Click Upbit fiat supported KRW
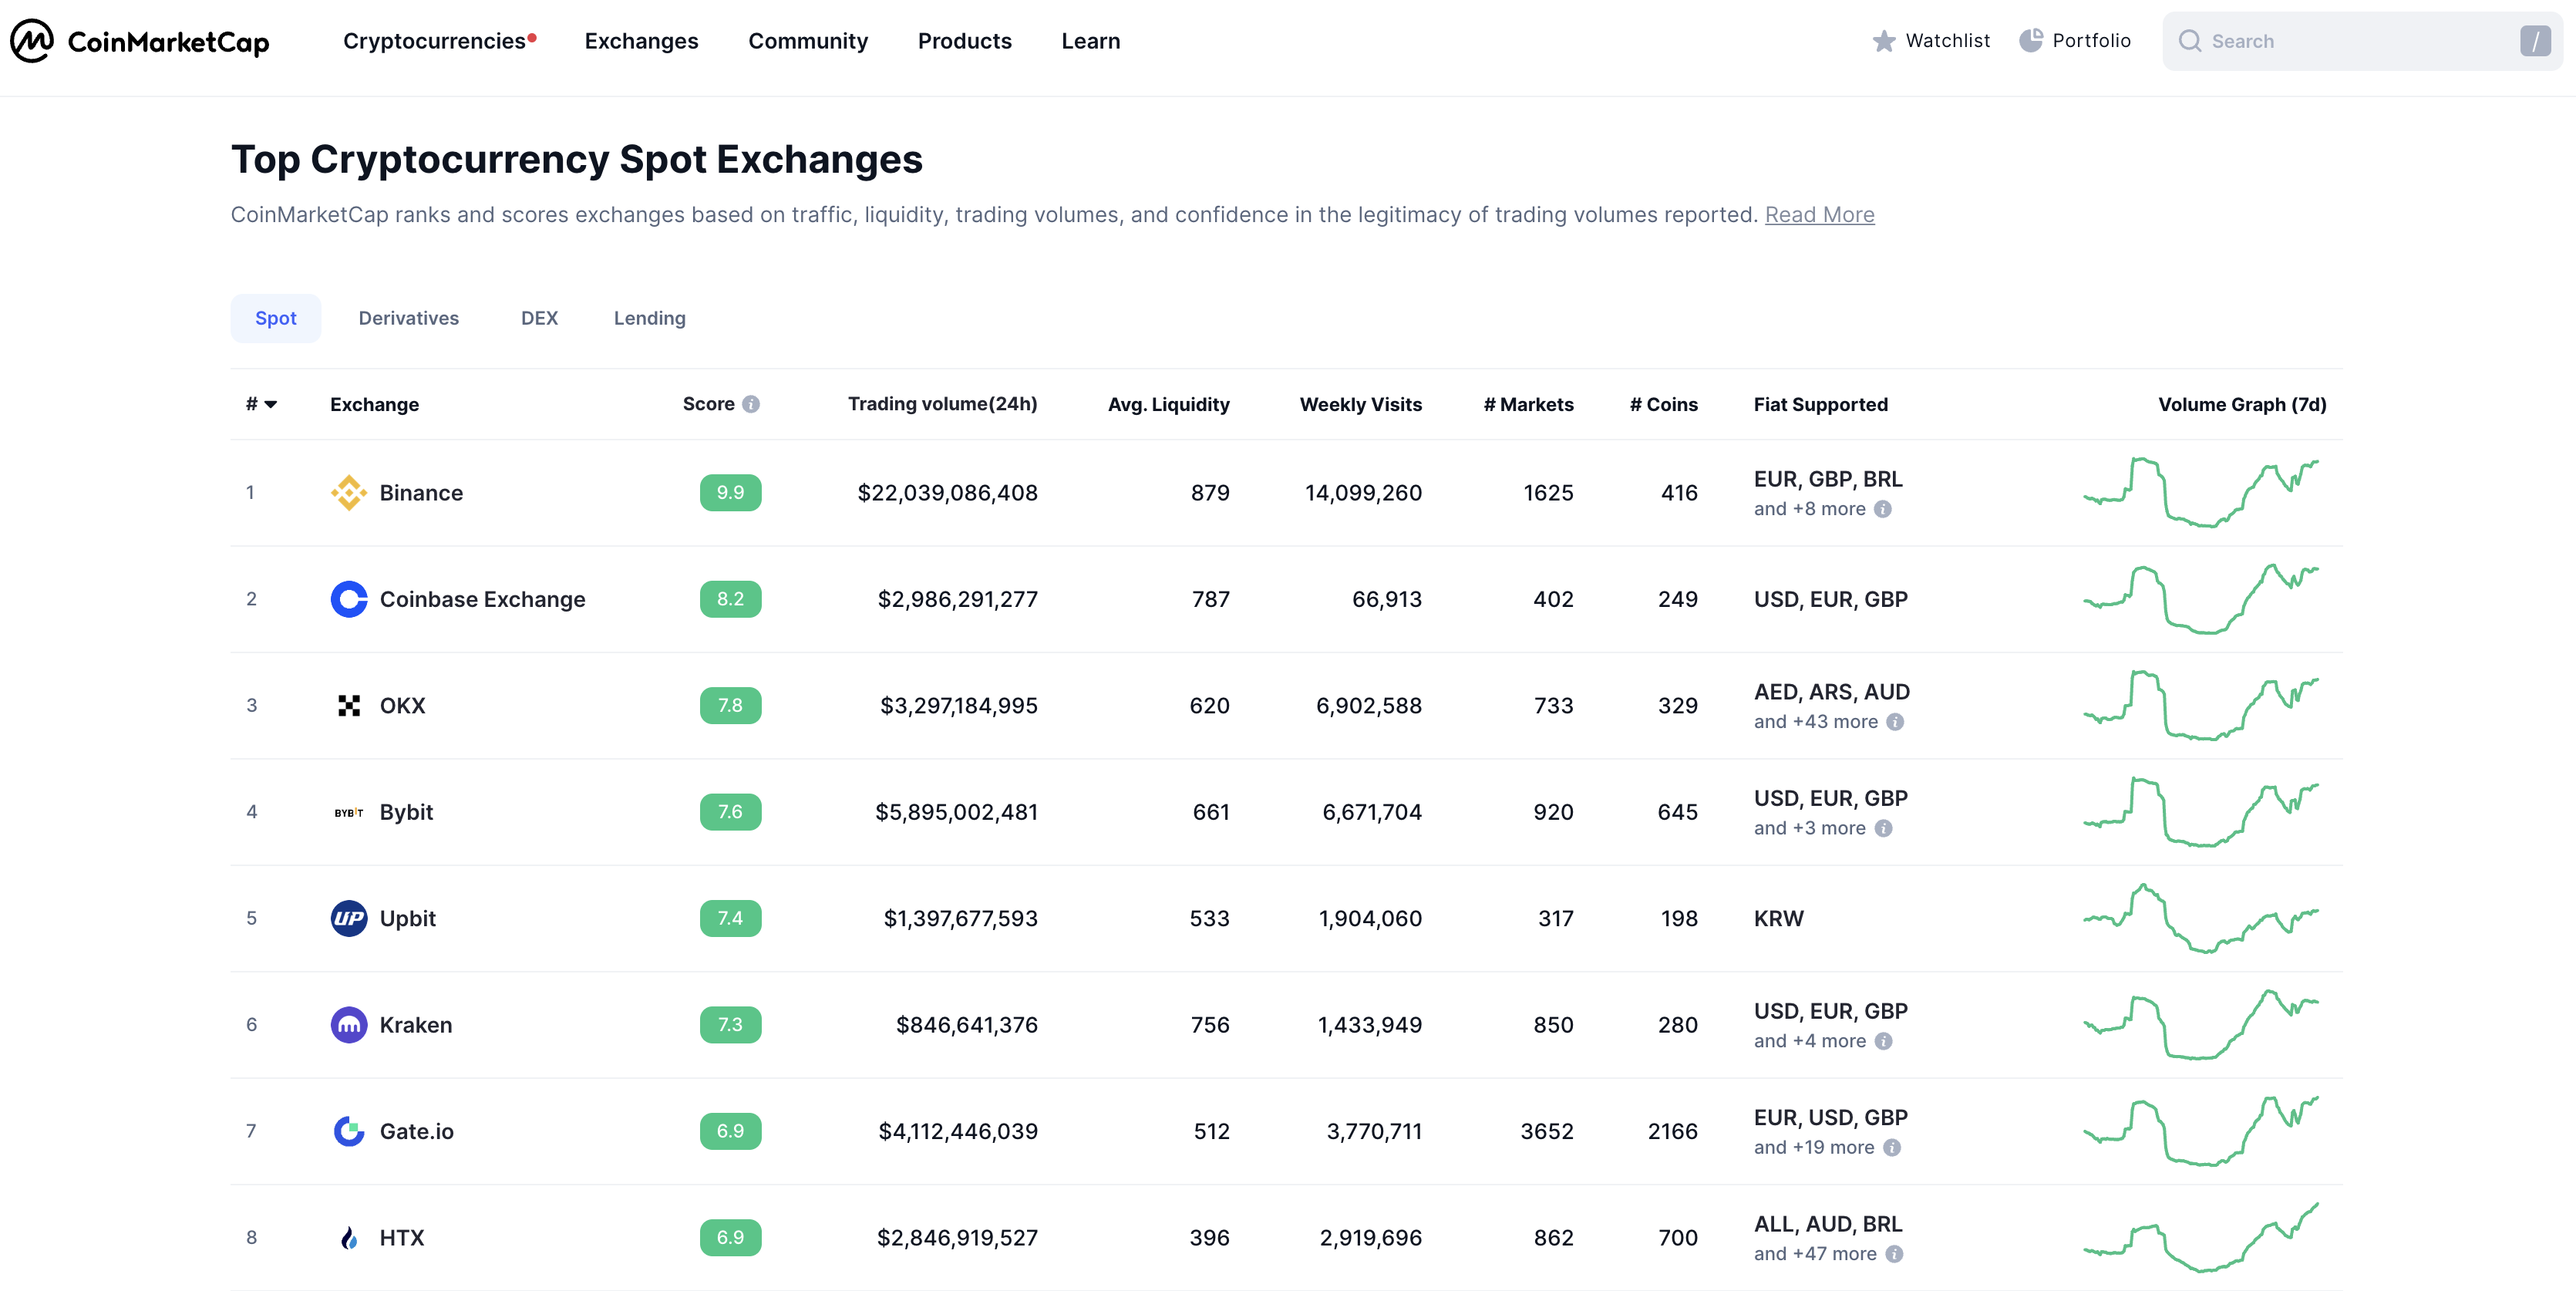2576x1291 pixels. [x=1778, y=918]
